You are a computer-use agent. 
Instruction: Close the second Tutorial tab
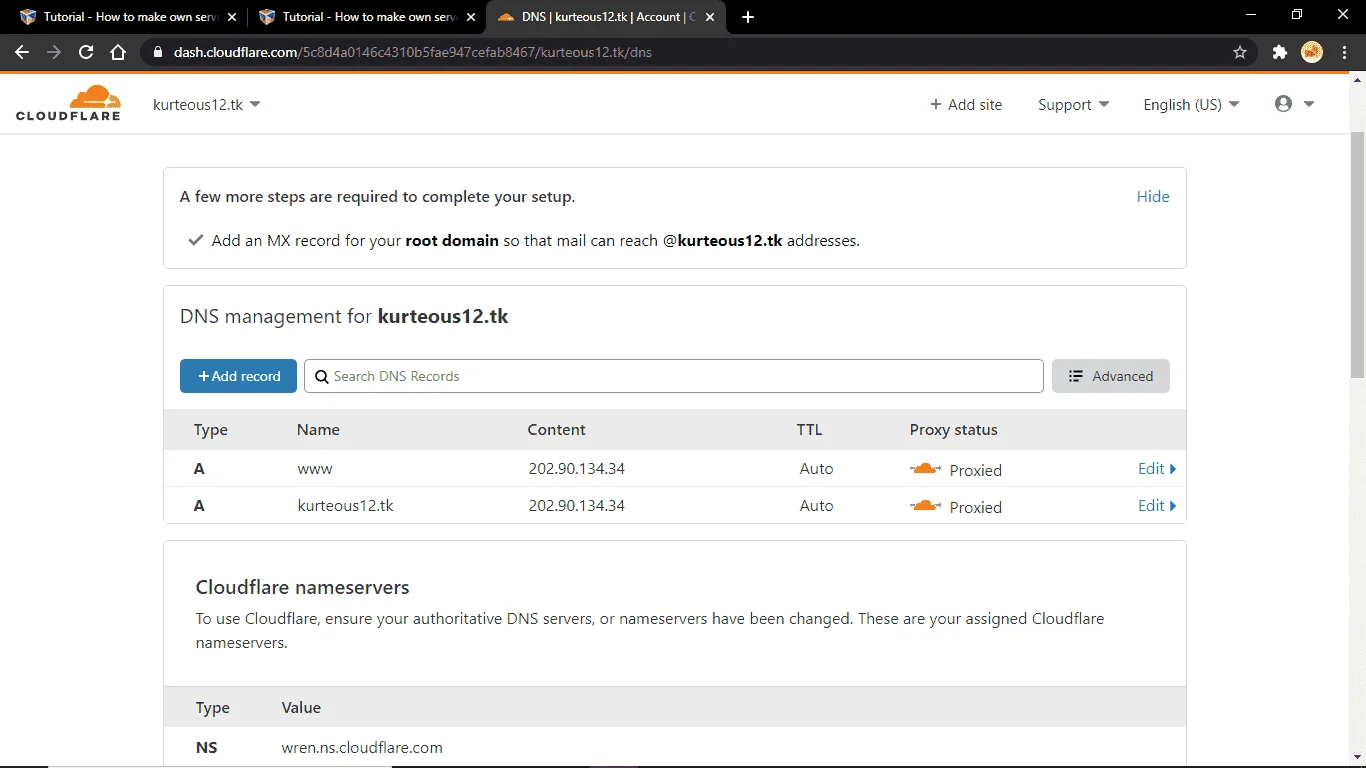(x=471, y=17)
